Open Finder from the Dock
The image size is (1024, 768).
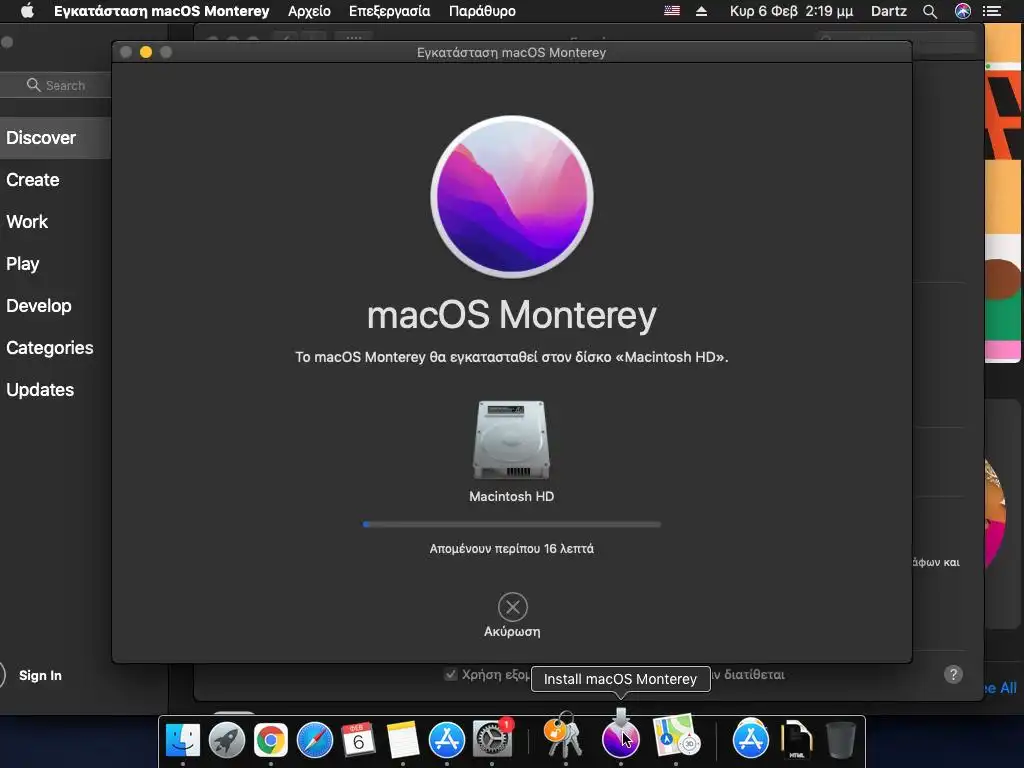pos(183,739)
